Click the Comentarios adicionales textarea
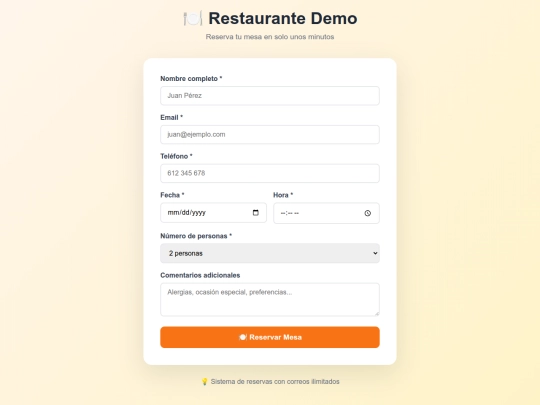Screen dimensions: 540x405 [270, 299]
